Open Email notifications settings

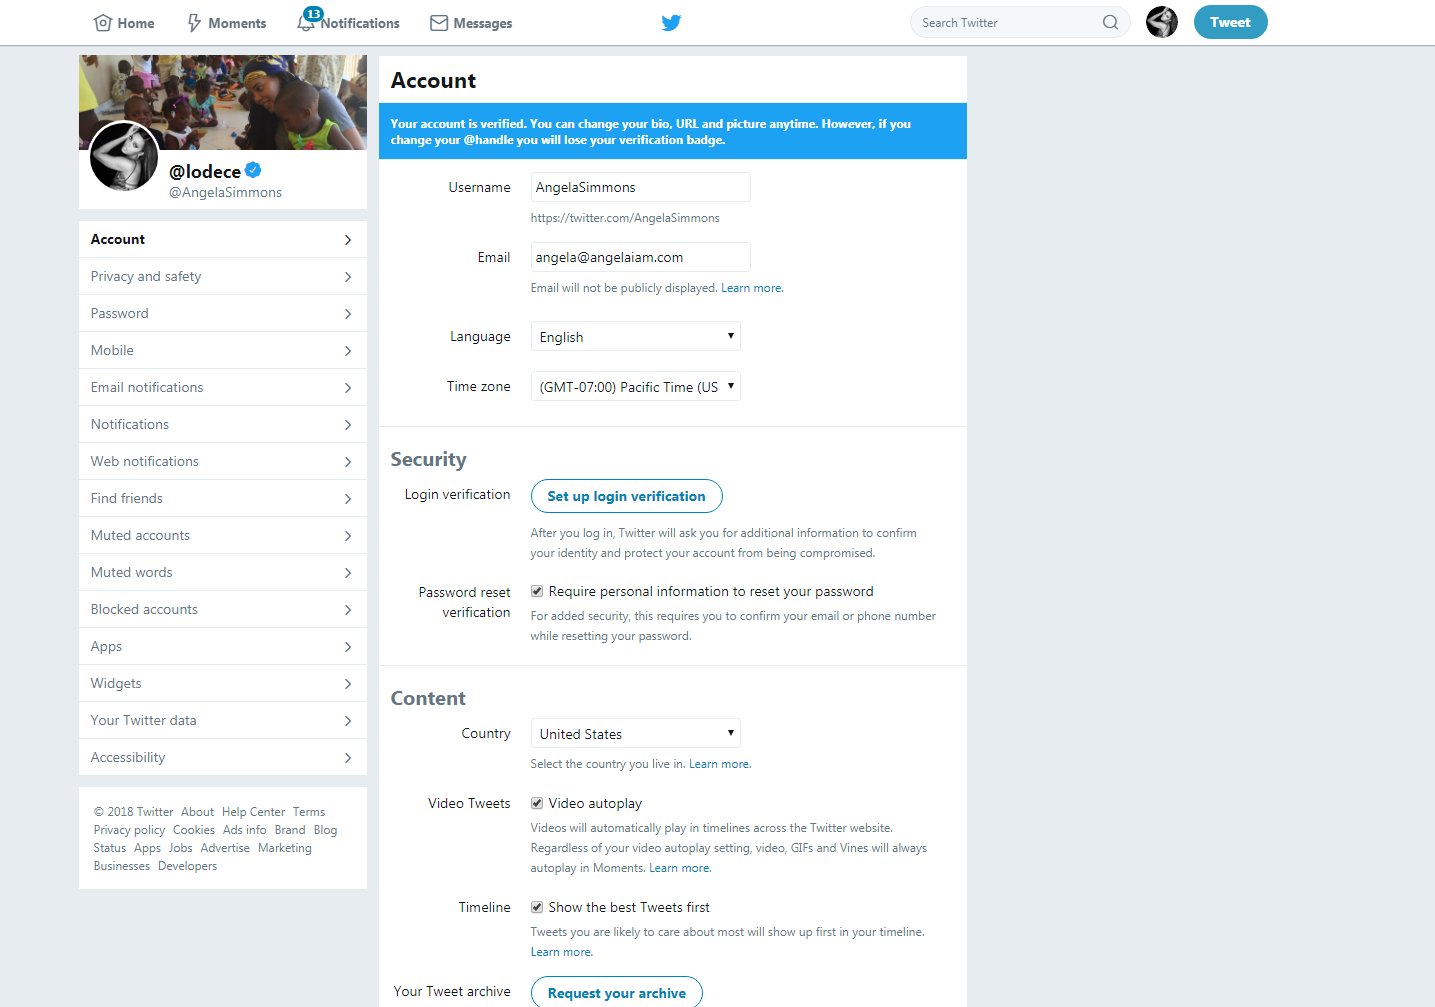coord(223,387)
